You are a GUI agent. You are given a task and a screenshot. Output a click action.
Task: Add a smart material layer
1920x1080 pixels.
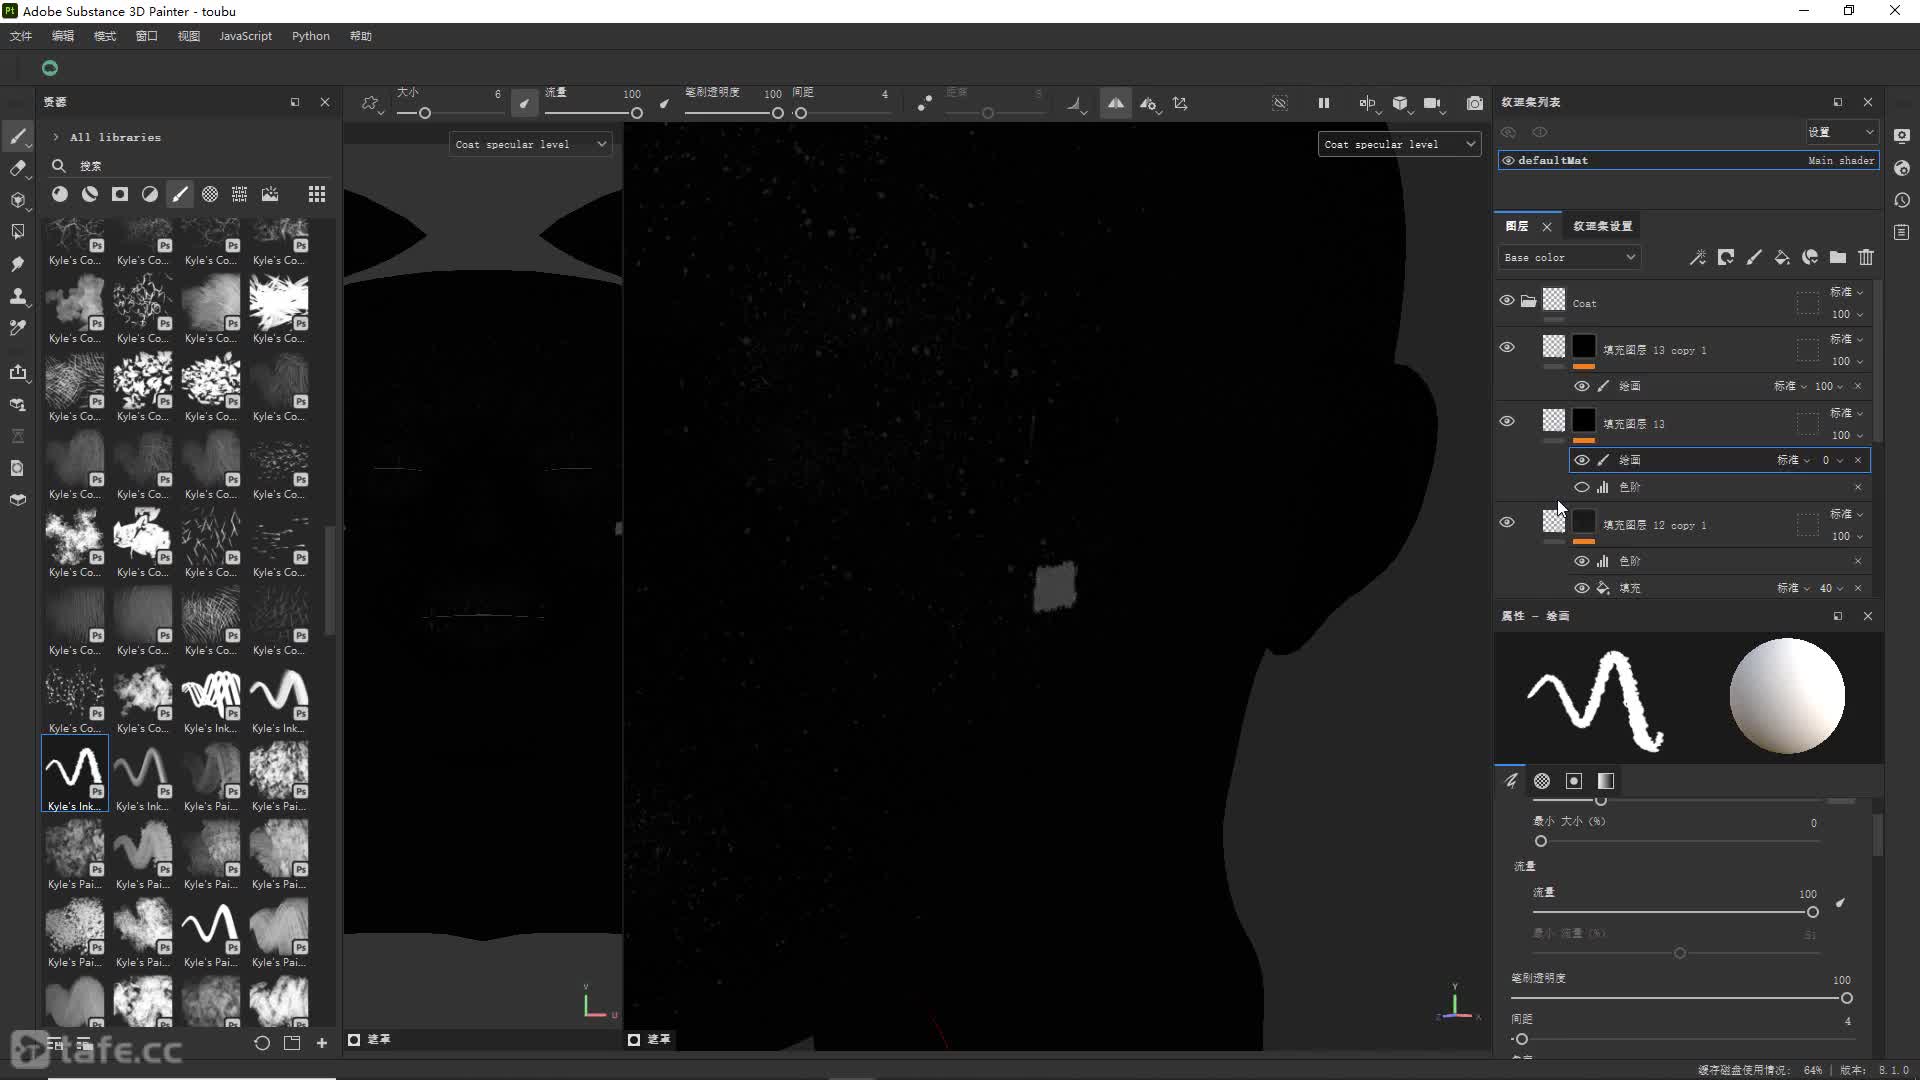[x=1809, y=258]
